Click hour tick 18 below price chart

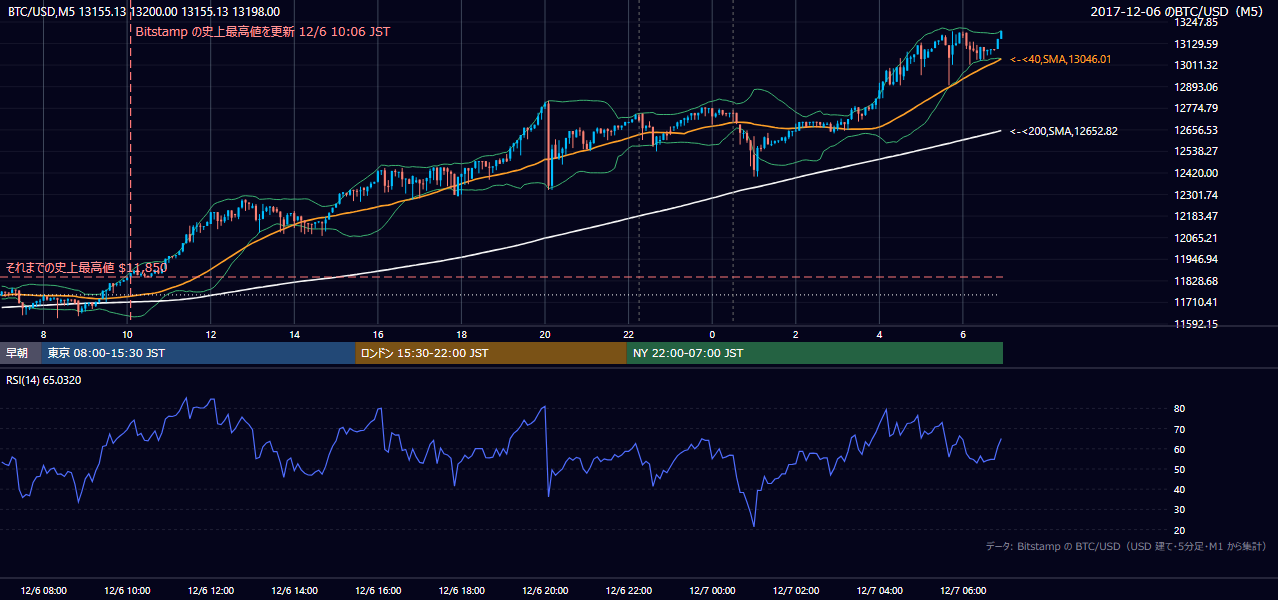[x=461, y=334]
